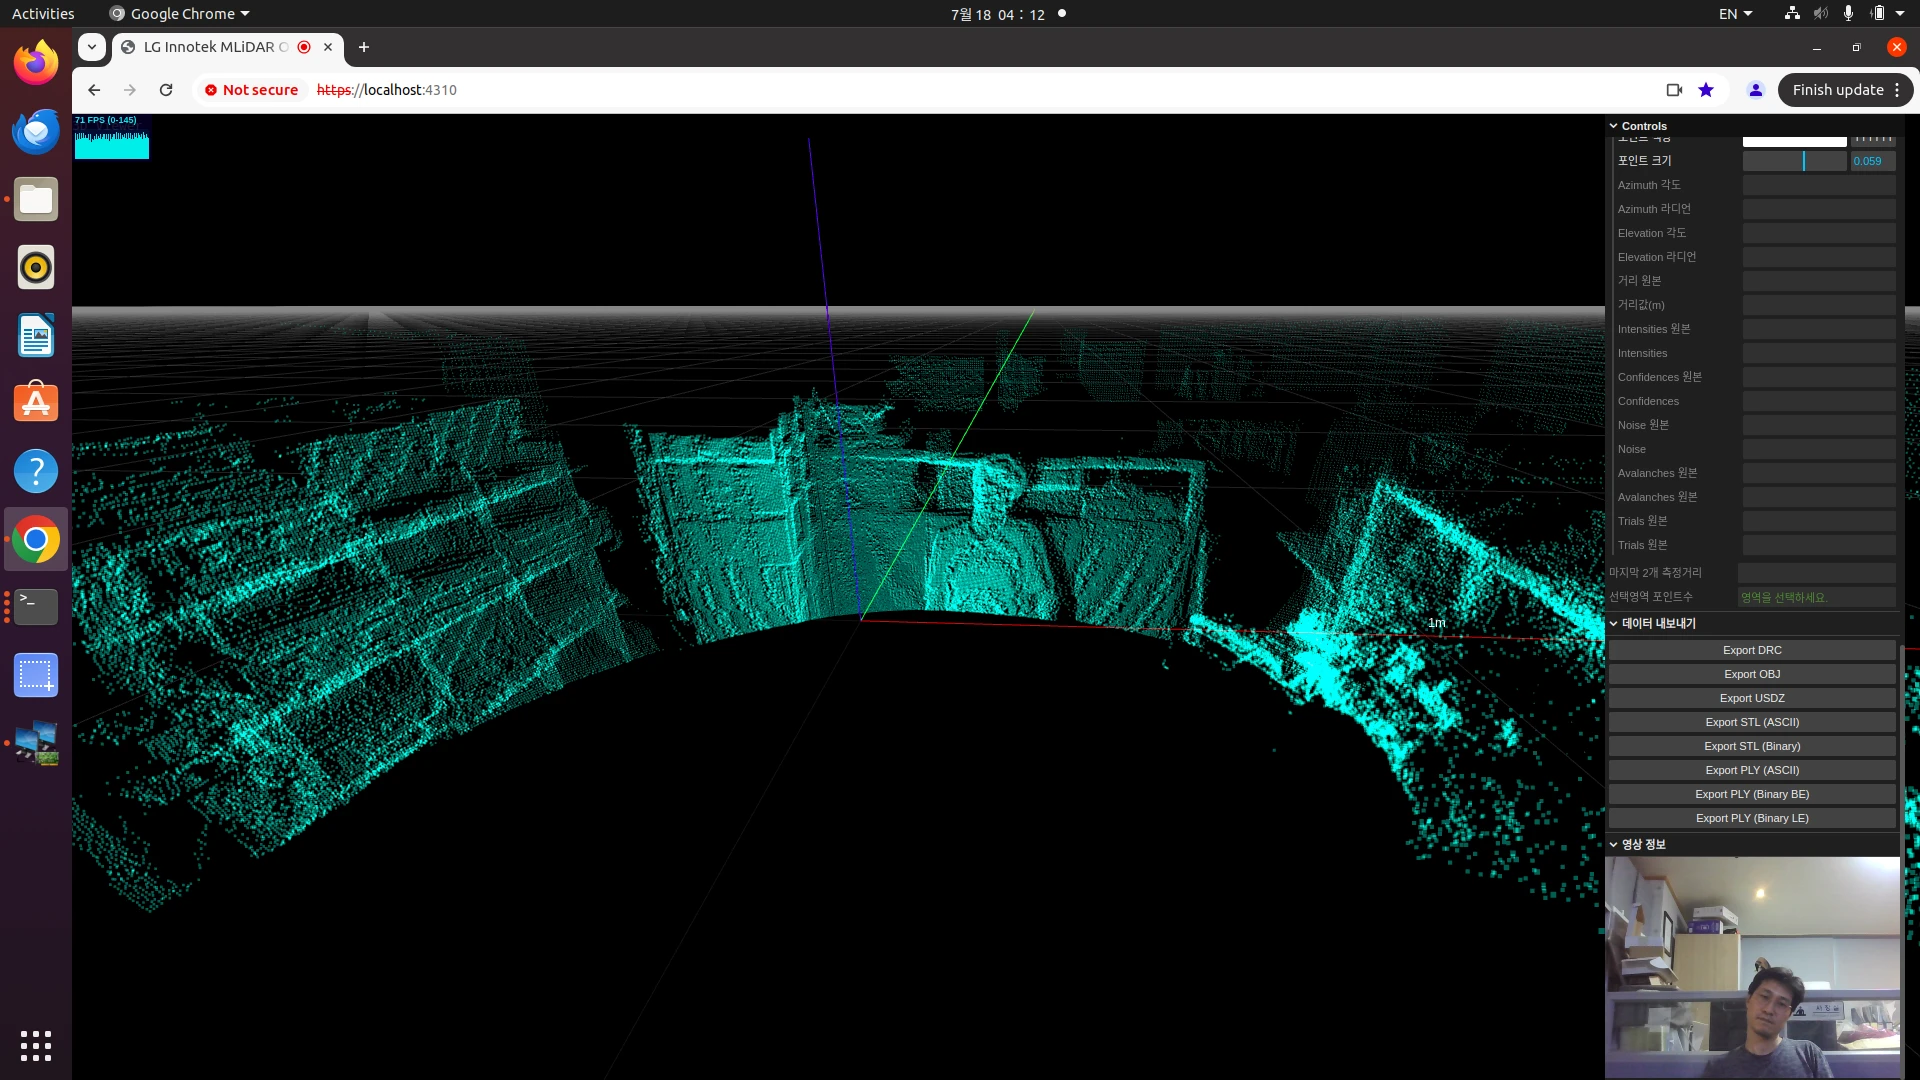Open camera permission indicator in address bar
The width and height of the screenshot is (1920, 1080).
click(x=1674, y=90)
